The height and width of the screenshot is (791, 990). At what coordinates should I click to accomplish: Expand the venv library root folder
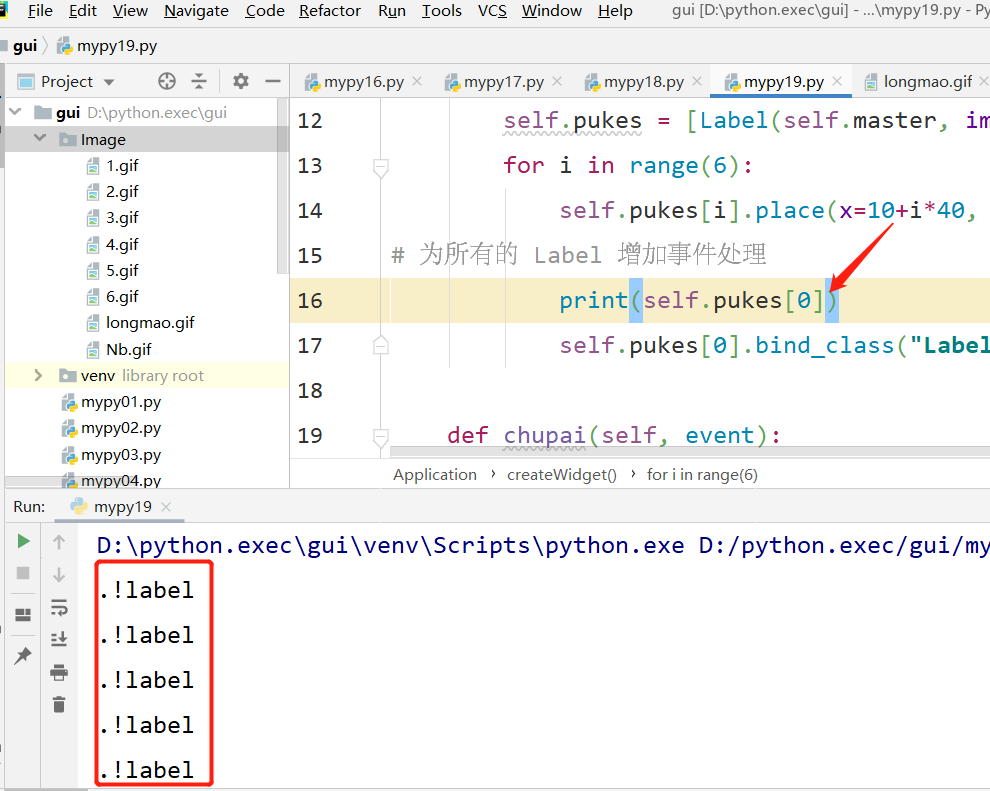point(38,376)
